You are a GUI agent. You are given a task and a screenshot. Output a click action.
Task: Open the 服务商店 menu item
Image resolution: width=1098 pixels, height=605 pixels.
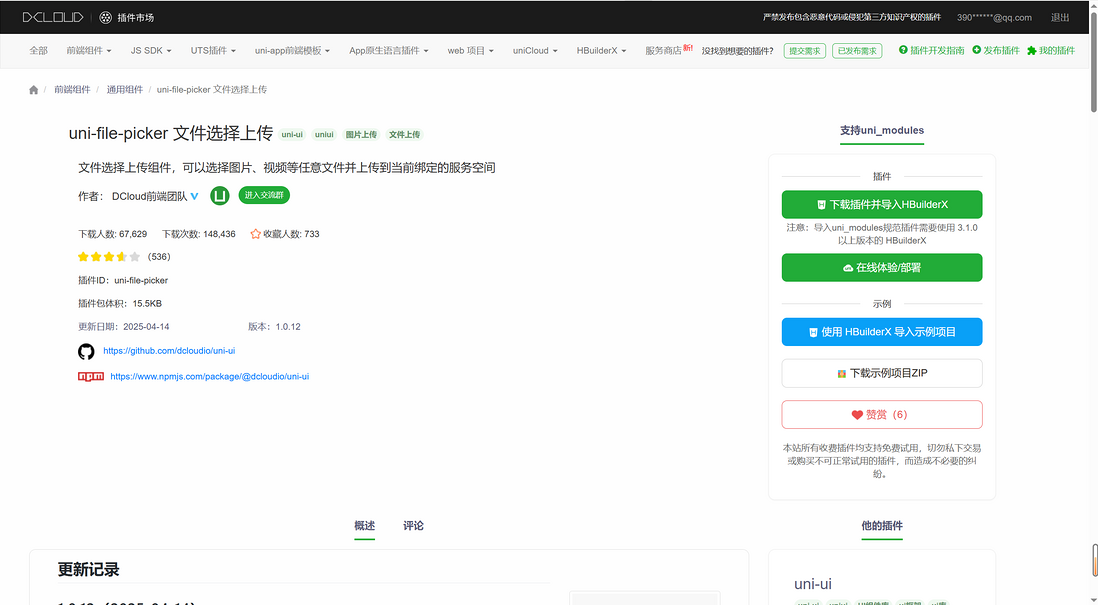point(663,50)
